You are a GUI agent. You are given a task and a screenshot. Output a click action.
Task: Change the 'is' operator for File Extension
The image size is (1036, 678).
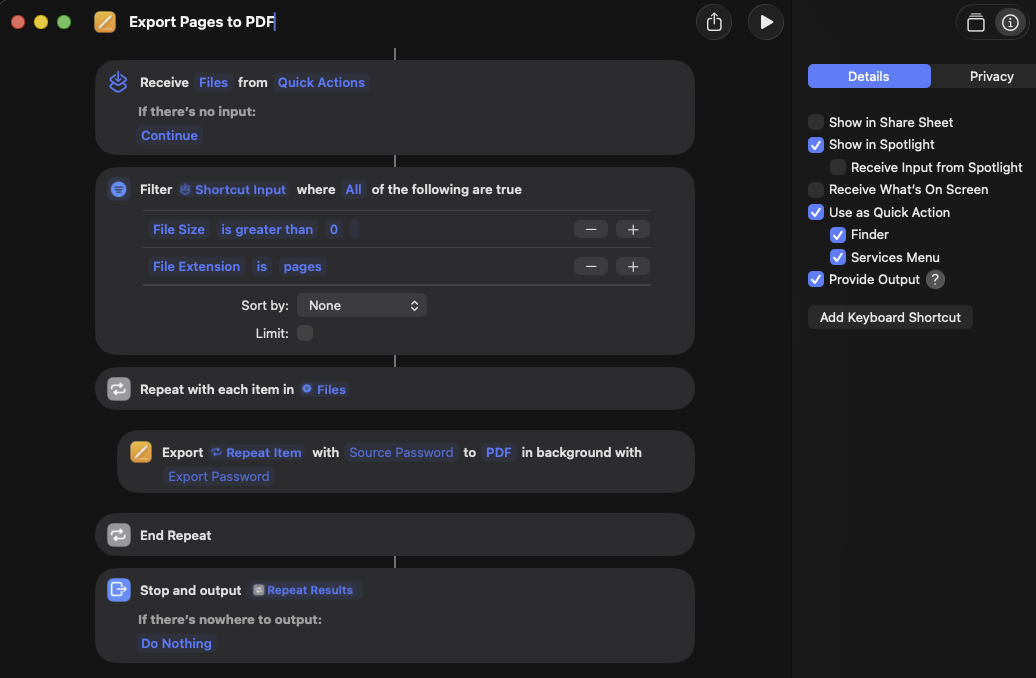[x=262, y=266]
